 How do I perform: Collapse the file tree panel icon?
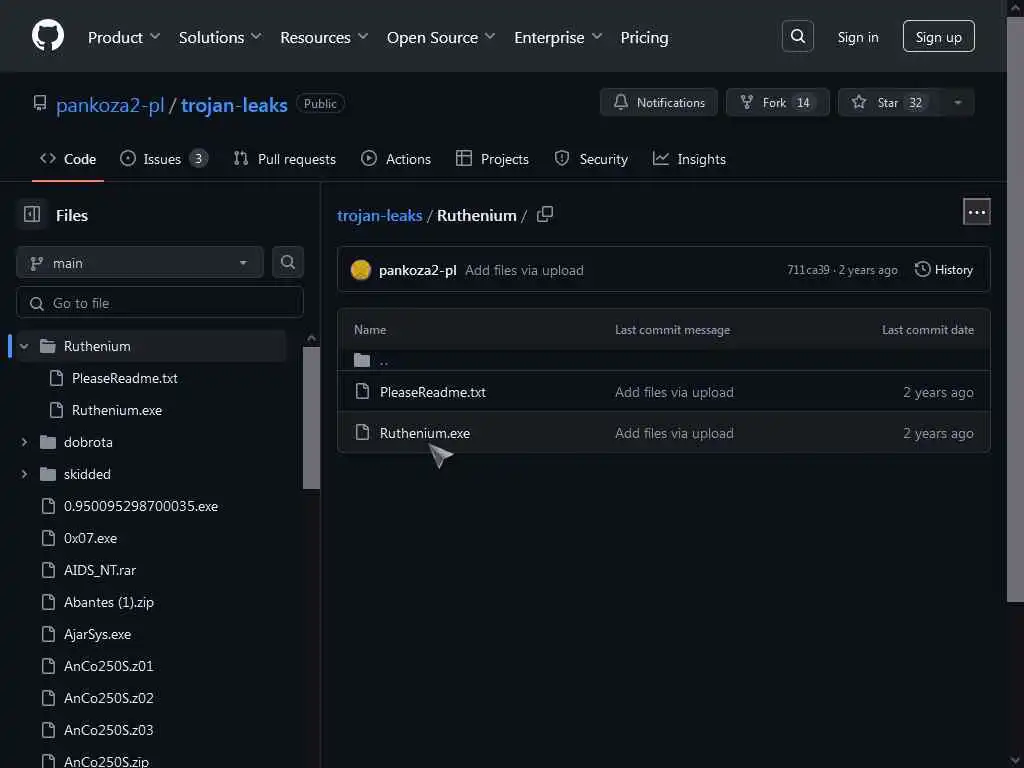[32, 214]
